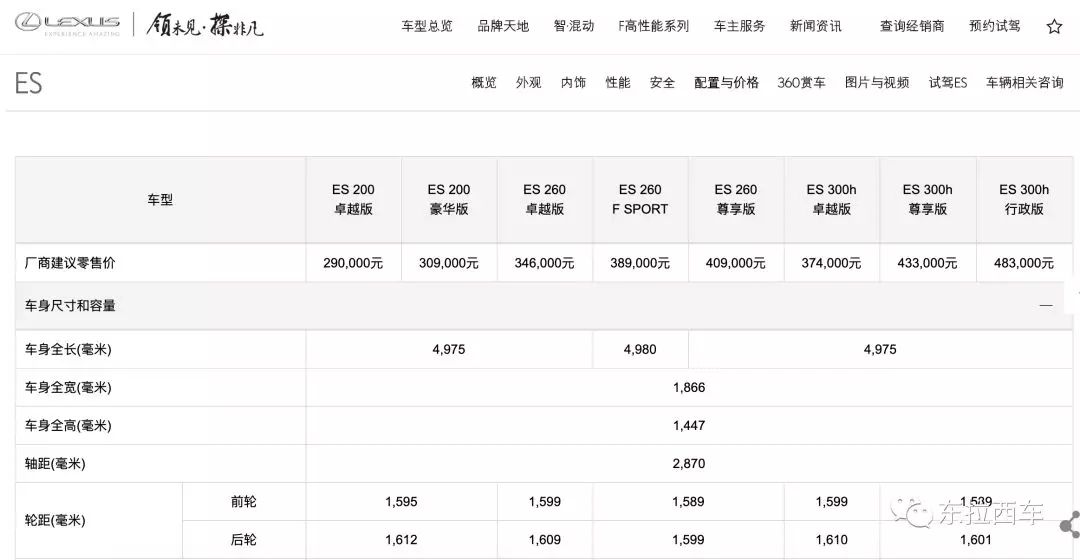
Task: Click the 290,000元 price cell
Action: 353,263
